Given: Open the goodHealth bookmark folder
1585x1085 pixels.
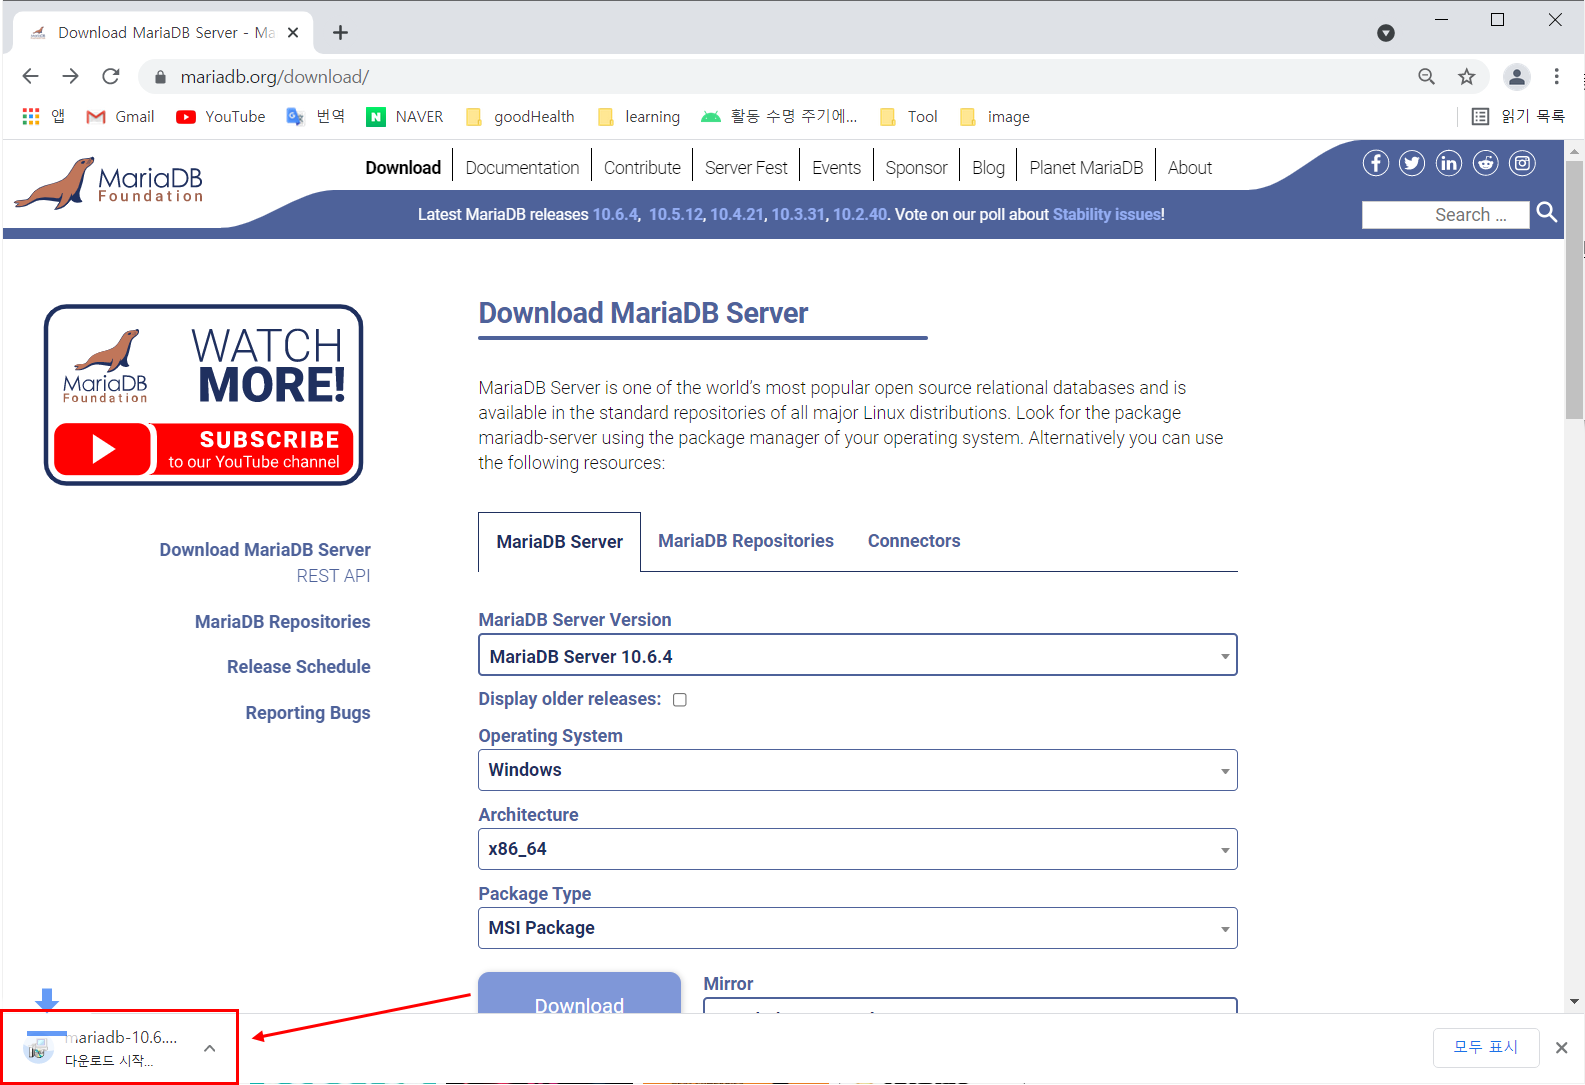Looking at the screenshot, I should click(x=520, y=117).
